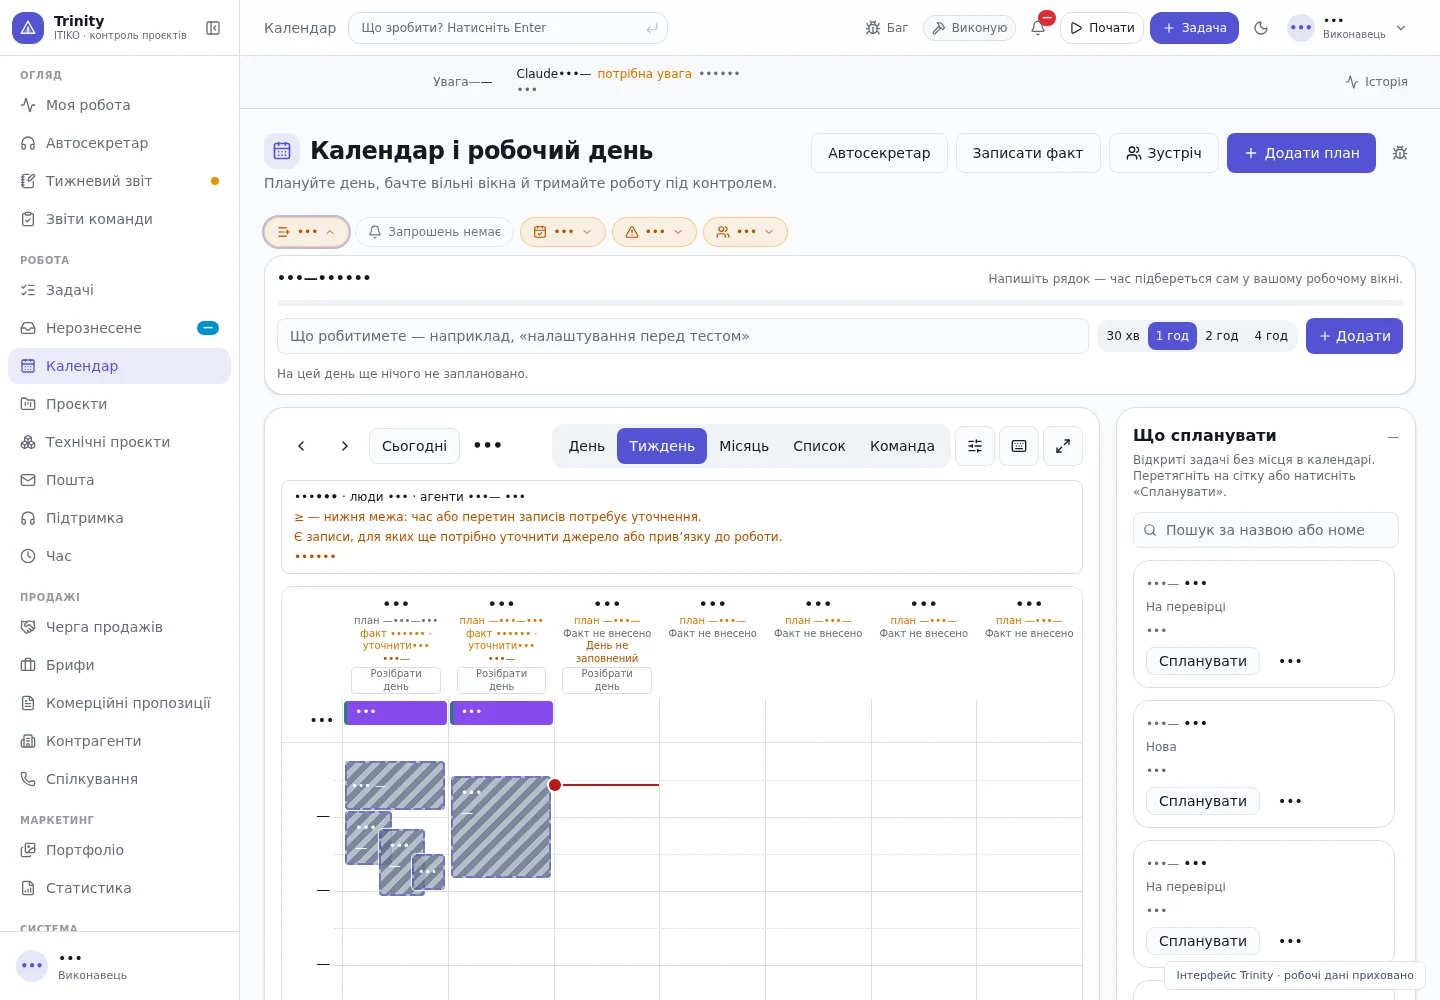Select the 4 год duration option
Image resolution: width=1440 pixels, height=1000 pixels.
pos(1271,336)
